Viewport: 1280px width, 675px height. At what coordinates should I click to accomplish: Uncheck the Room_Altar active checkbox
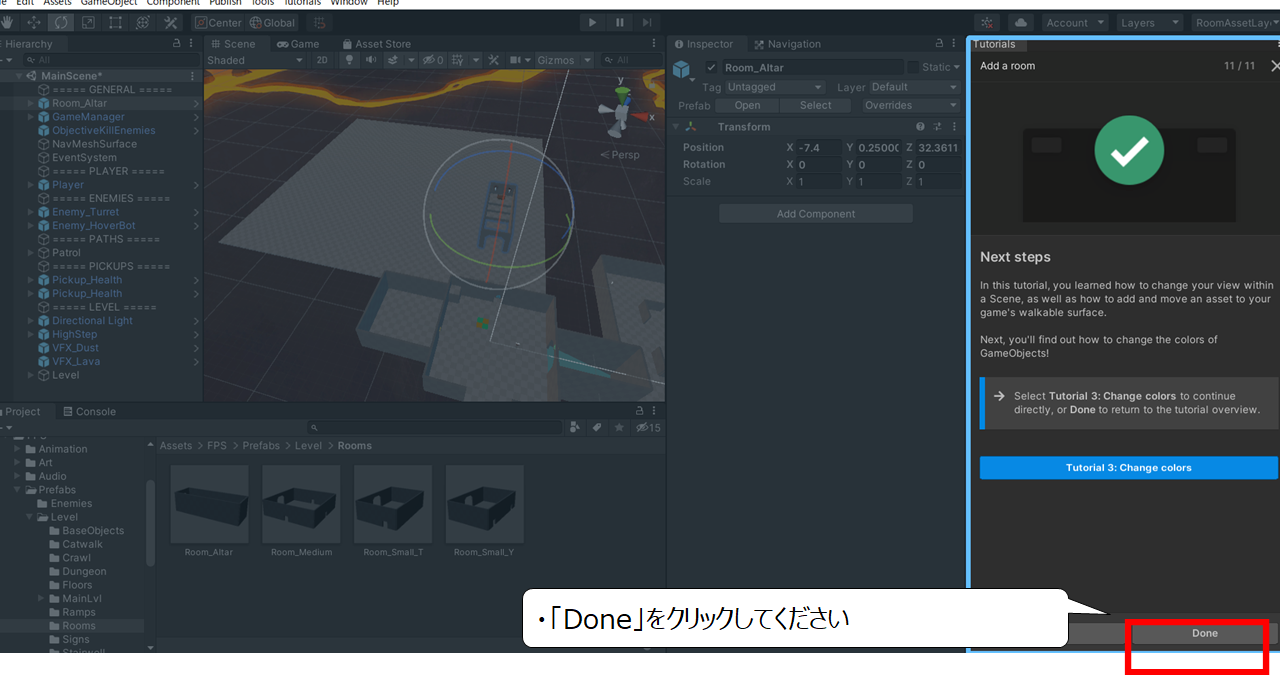(711, 67)
